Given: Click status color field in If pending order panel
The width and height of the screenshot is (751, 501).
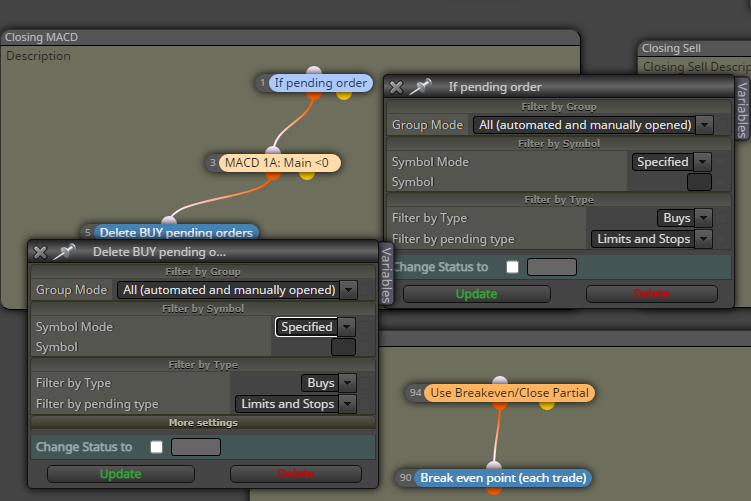Looking at the screenshot, I should coord(552,267).
